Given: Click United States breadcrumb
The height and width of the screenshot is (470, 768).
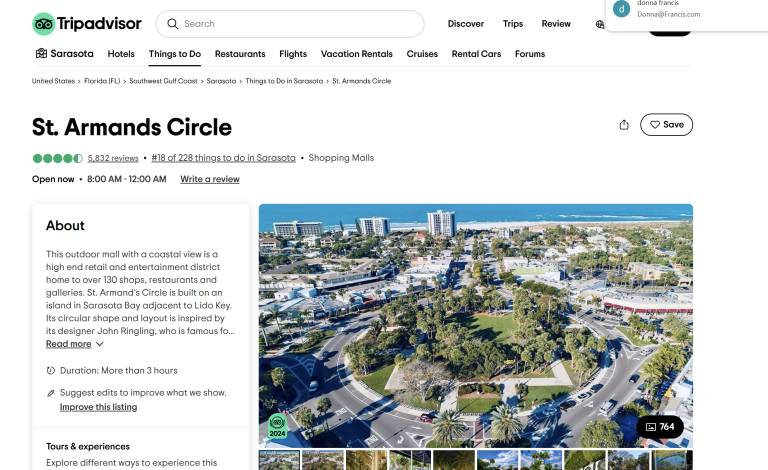Looking at the screenshot, I should click(x=53, y=81).
